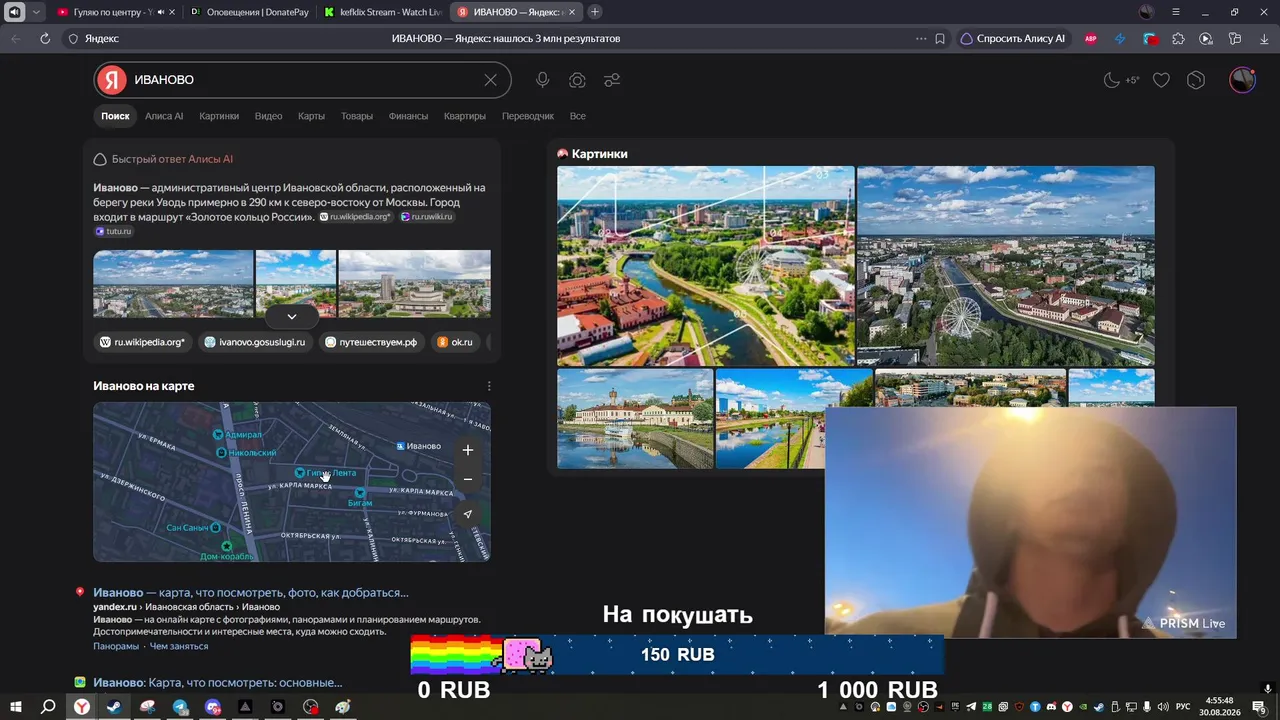Open the Все search categories tab
Image resolution: width=1280 pixels, height=720 pixels.
click(578, 116)
